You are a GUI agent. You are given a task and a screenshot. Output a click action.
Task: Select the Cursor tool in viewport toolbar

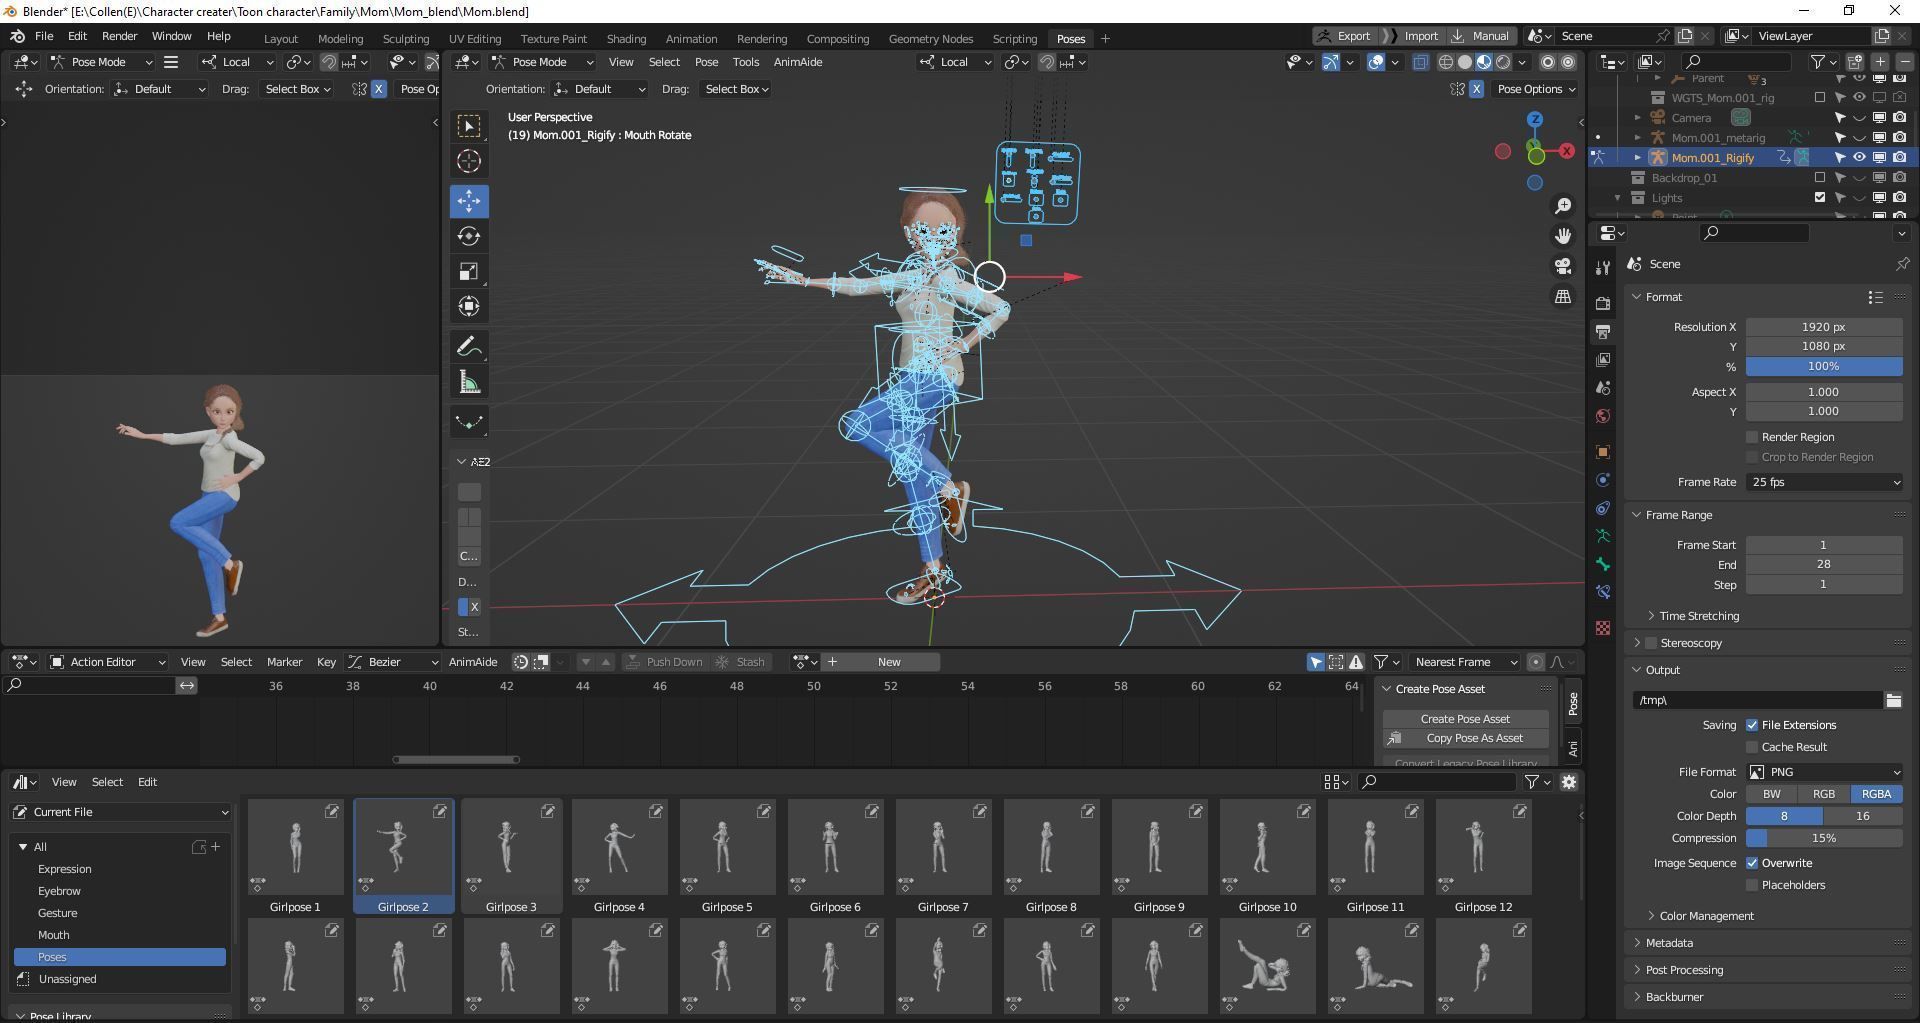(x=469, y=161)
